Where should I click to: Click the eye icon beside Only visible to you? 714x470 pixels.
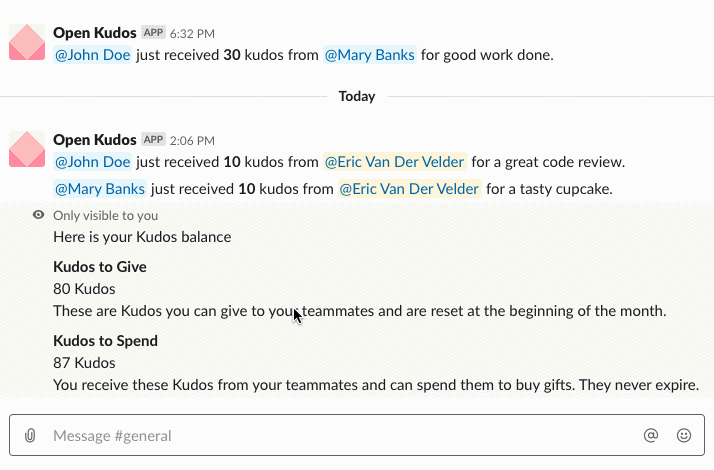tap(39, 215)
